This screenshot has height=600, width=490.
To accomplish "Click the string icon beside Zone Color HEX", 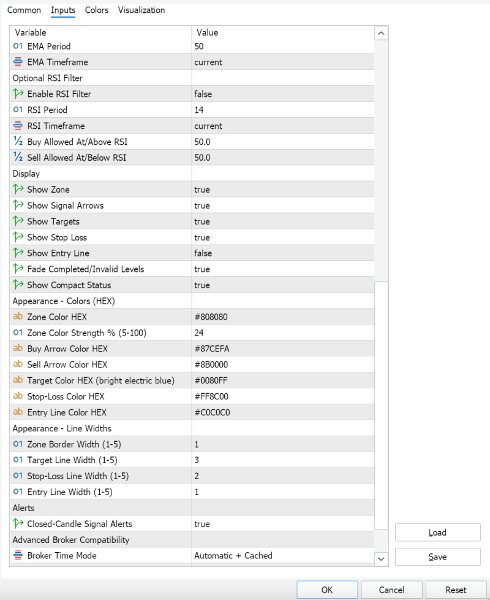I will (x=18, y=316).
